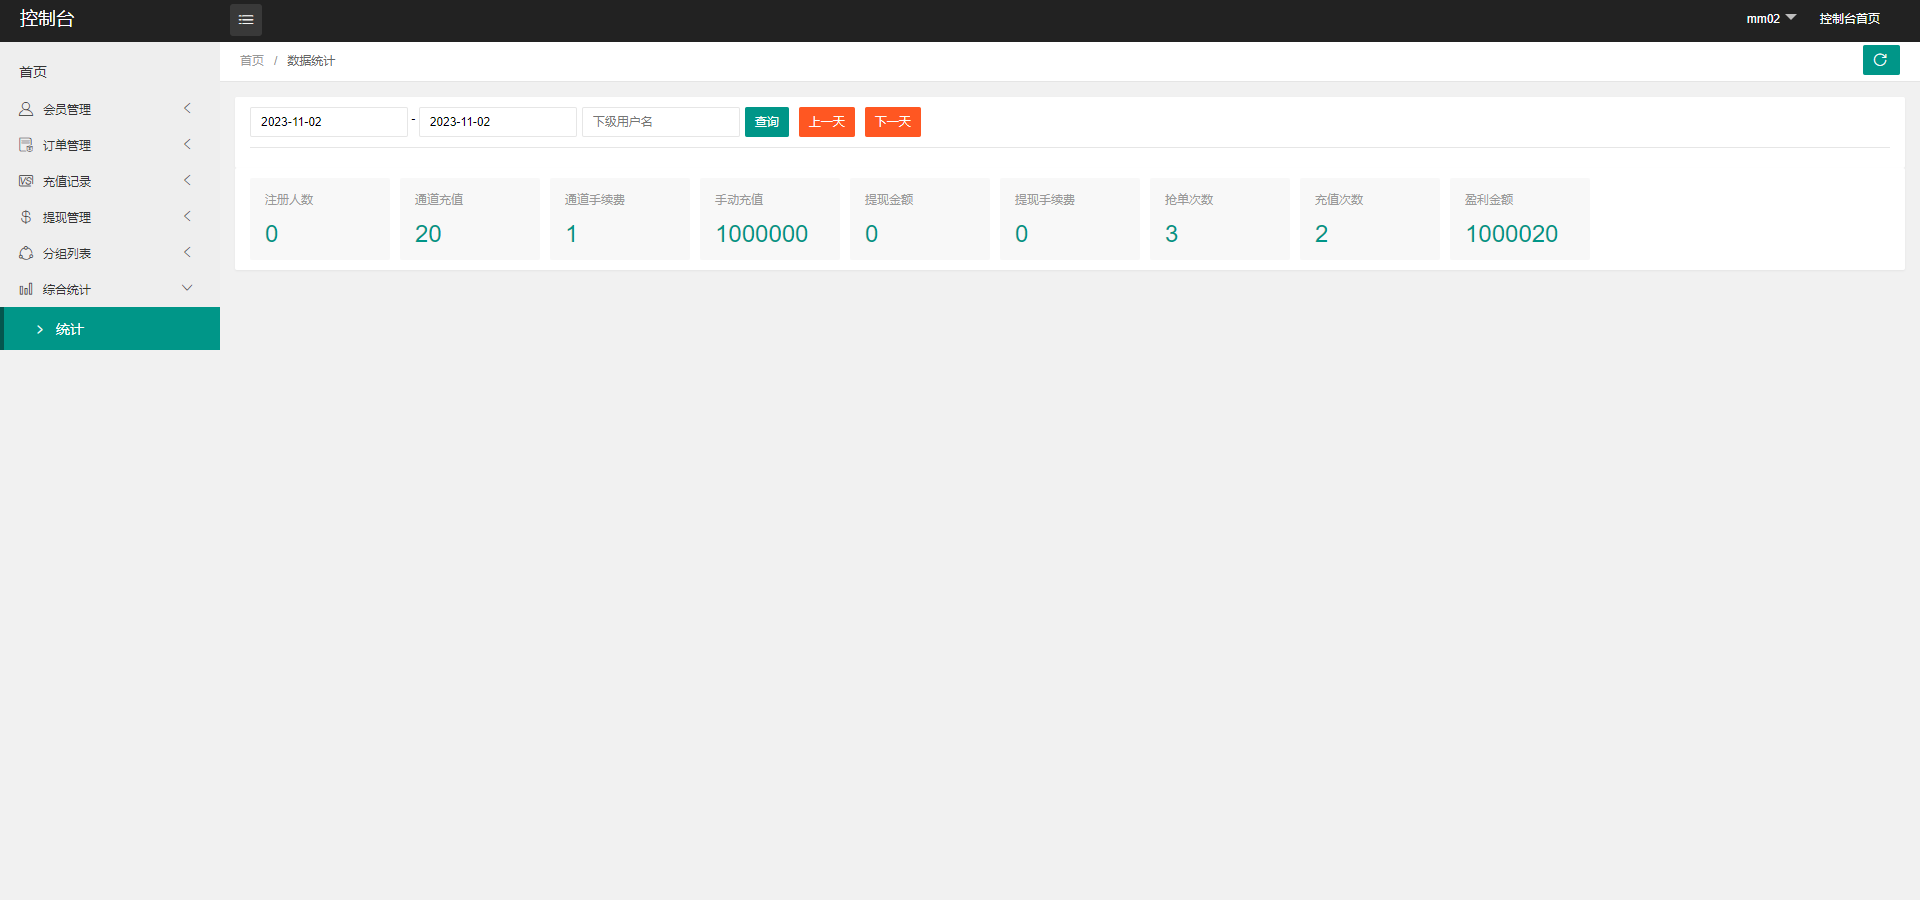Expand the 充值记录 menu chevron
This screenshot has width=1920, height=900.
pyautogui.click(x=187, y=180)
